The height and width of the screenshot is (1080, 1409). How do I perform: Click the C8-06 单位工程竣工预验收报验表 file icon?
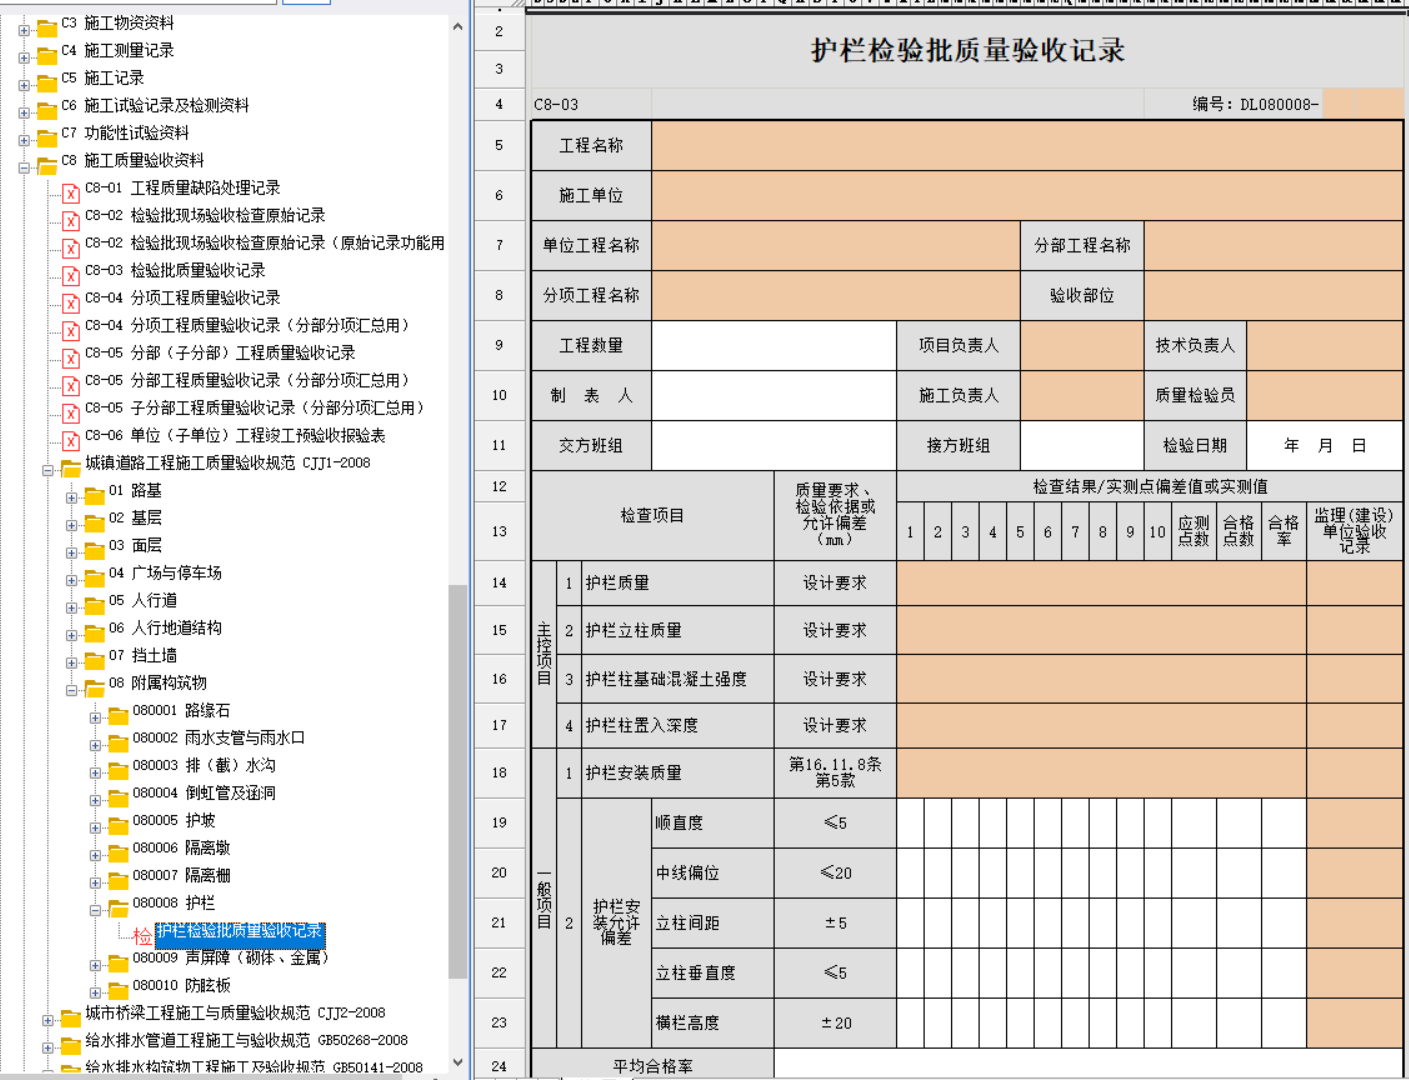[70, 440]
